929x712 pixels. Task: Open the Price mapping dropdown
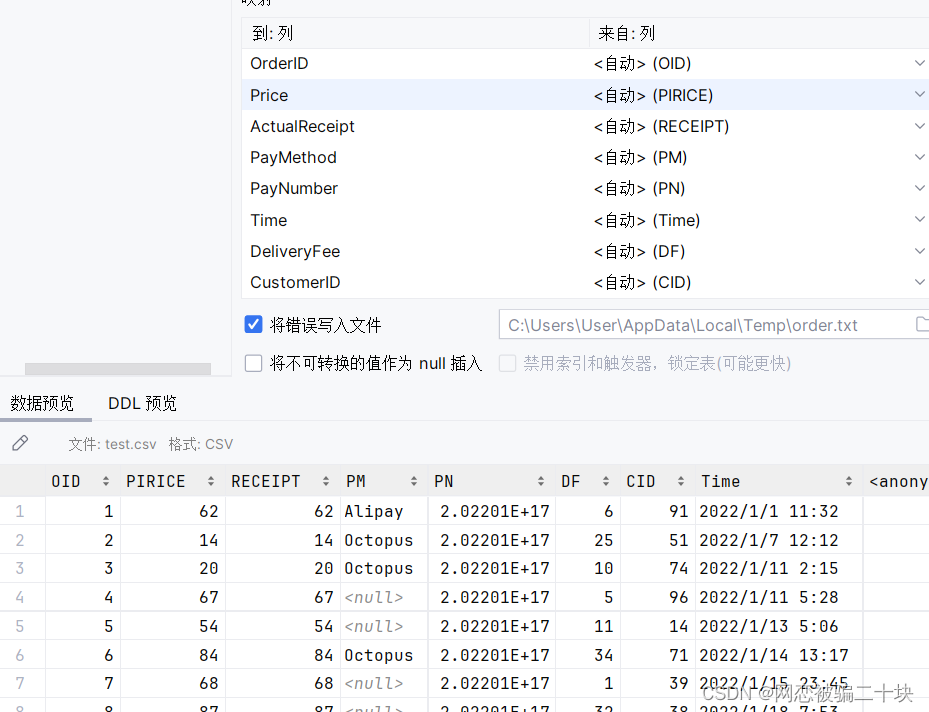coord(920,93)
